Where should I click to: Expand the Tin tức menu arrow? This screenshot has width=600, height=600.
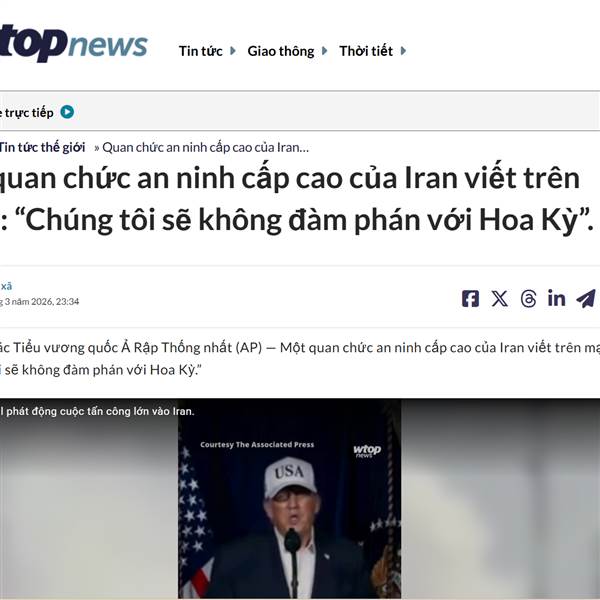(x=232, y=51)
